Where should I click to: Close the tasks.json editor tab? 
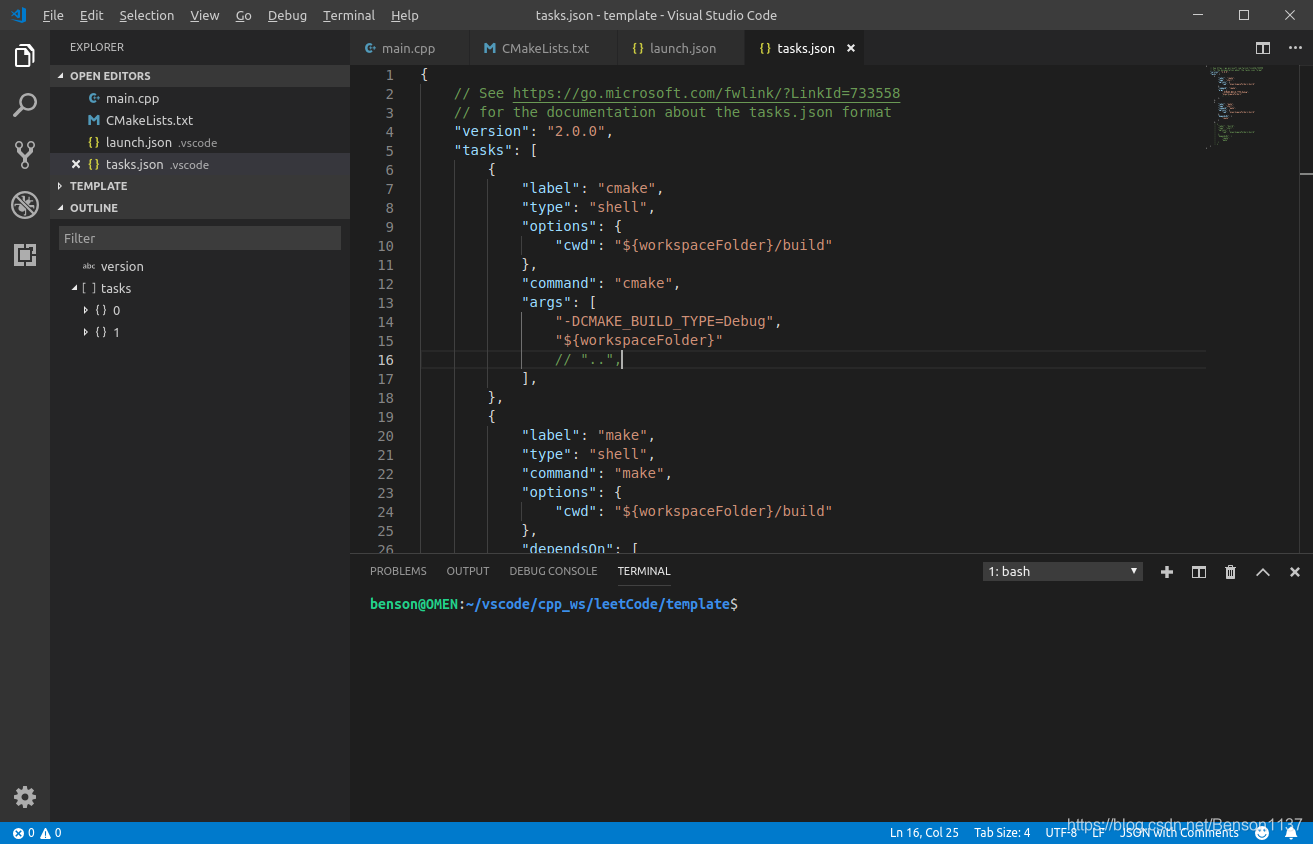851,48
